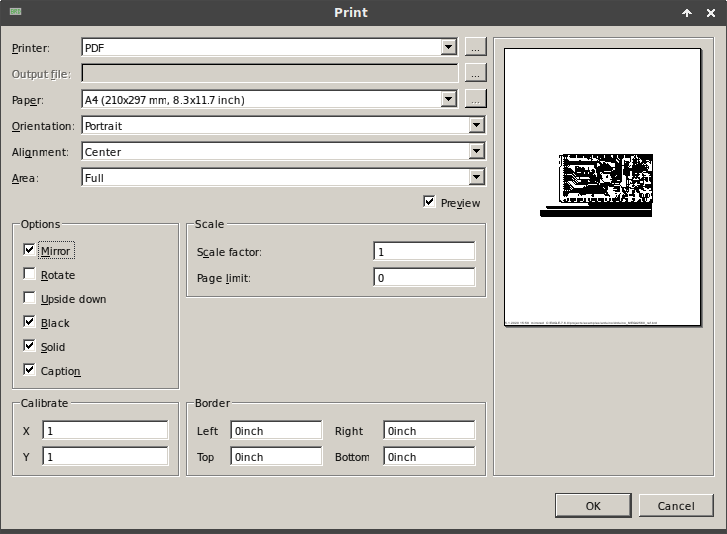The height and width of the screenshot is (534, 727).
Task: Open the Orientation dropdown
Action: 476,126
